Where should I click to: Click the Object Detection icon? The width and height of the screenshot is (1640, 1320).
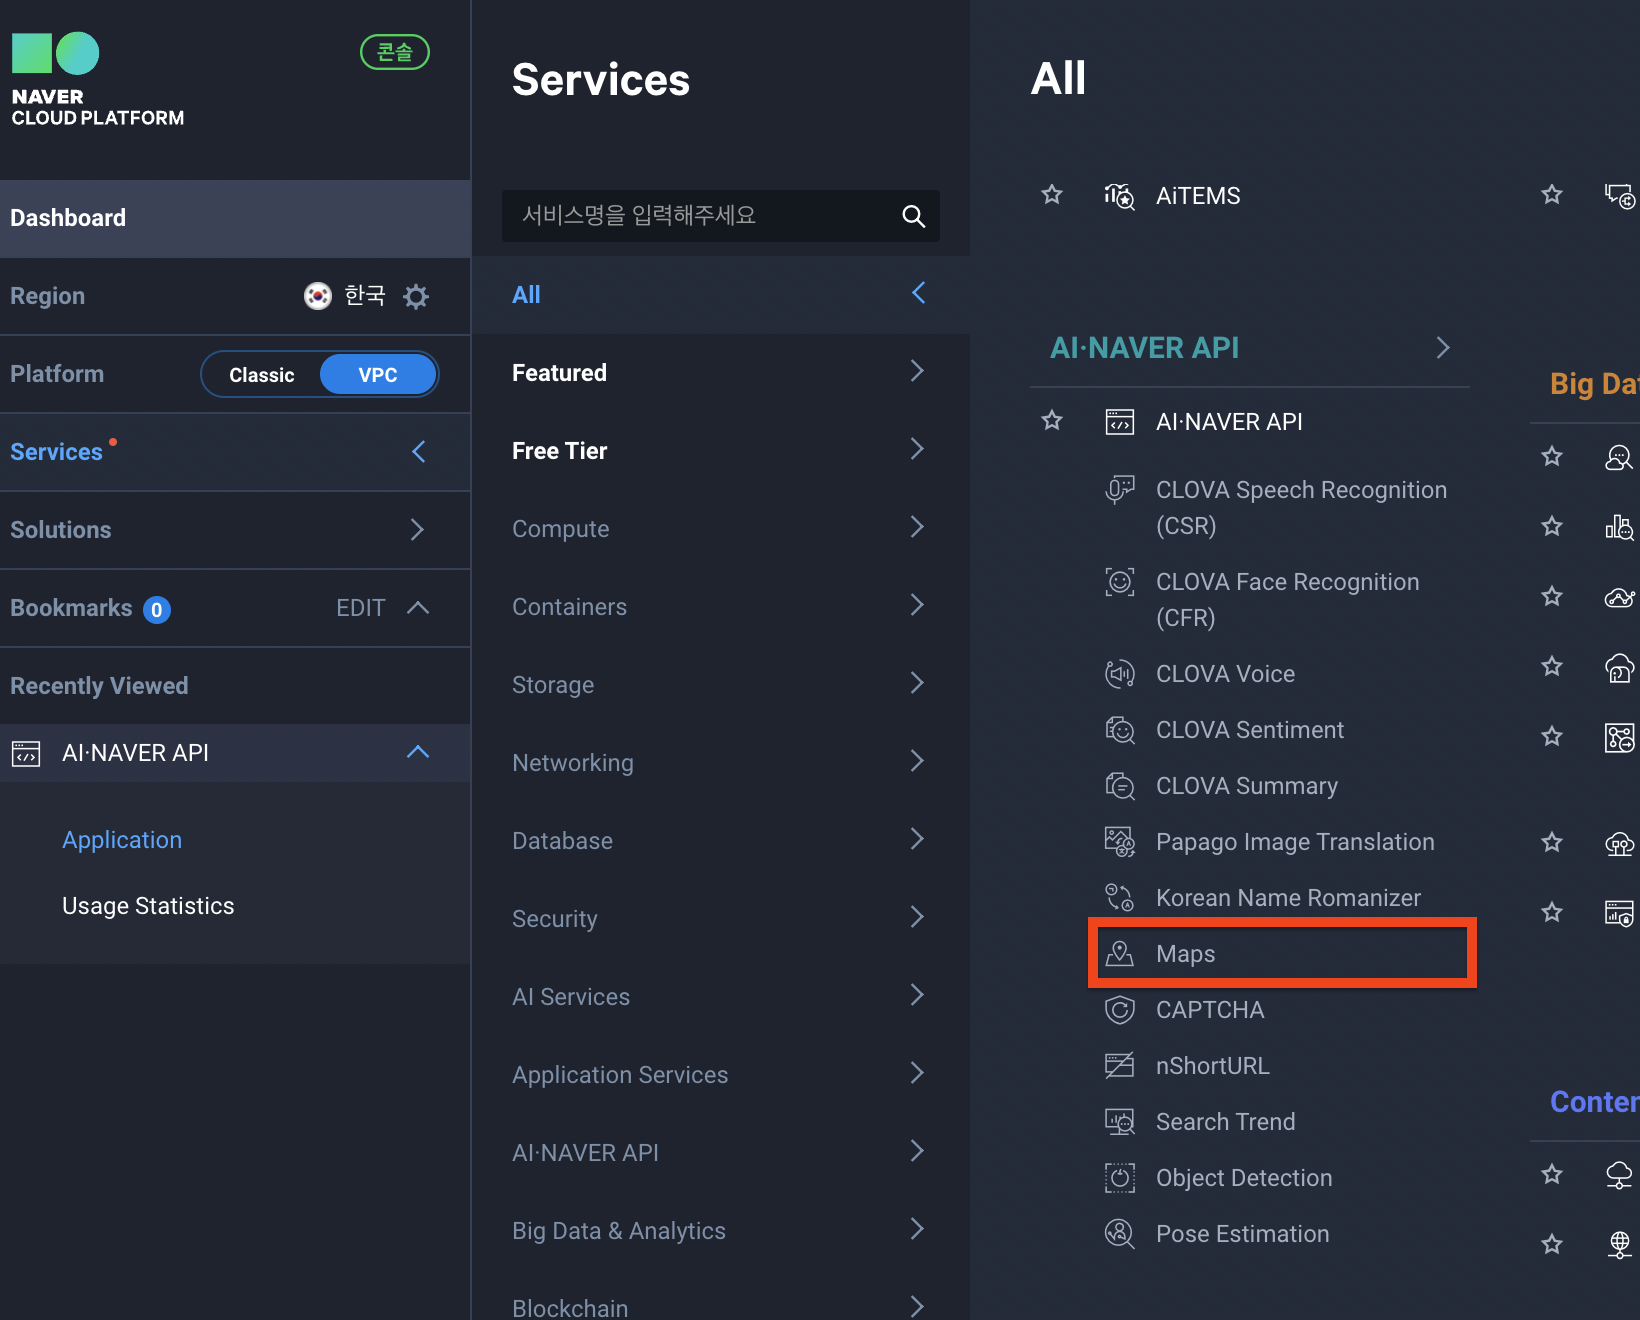pos(1120,1178)
